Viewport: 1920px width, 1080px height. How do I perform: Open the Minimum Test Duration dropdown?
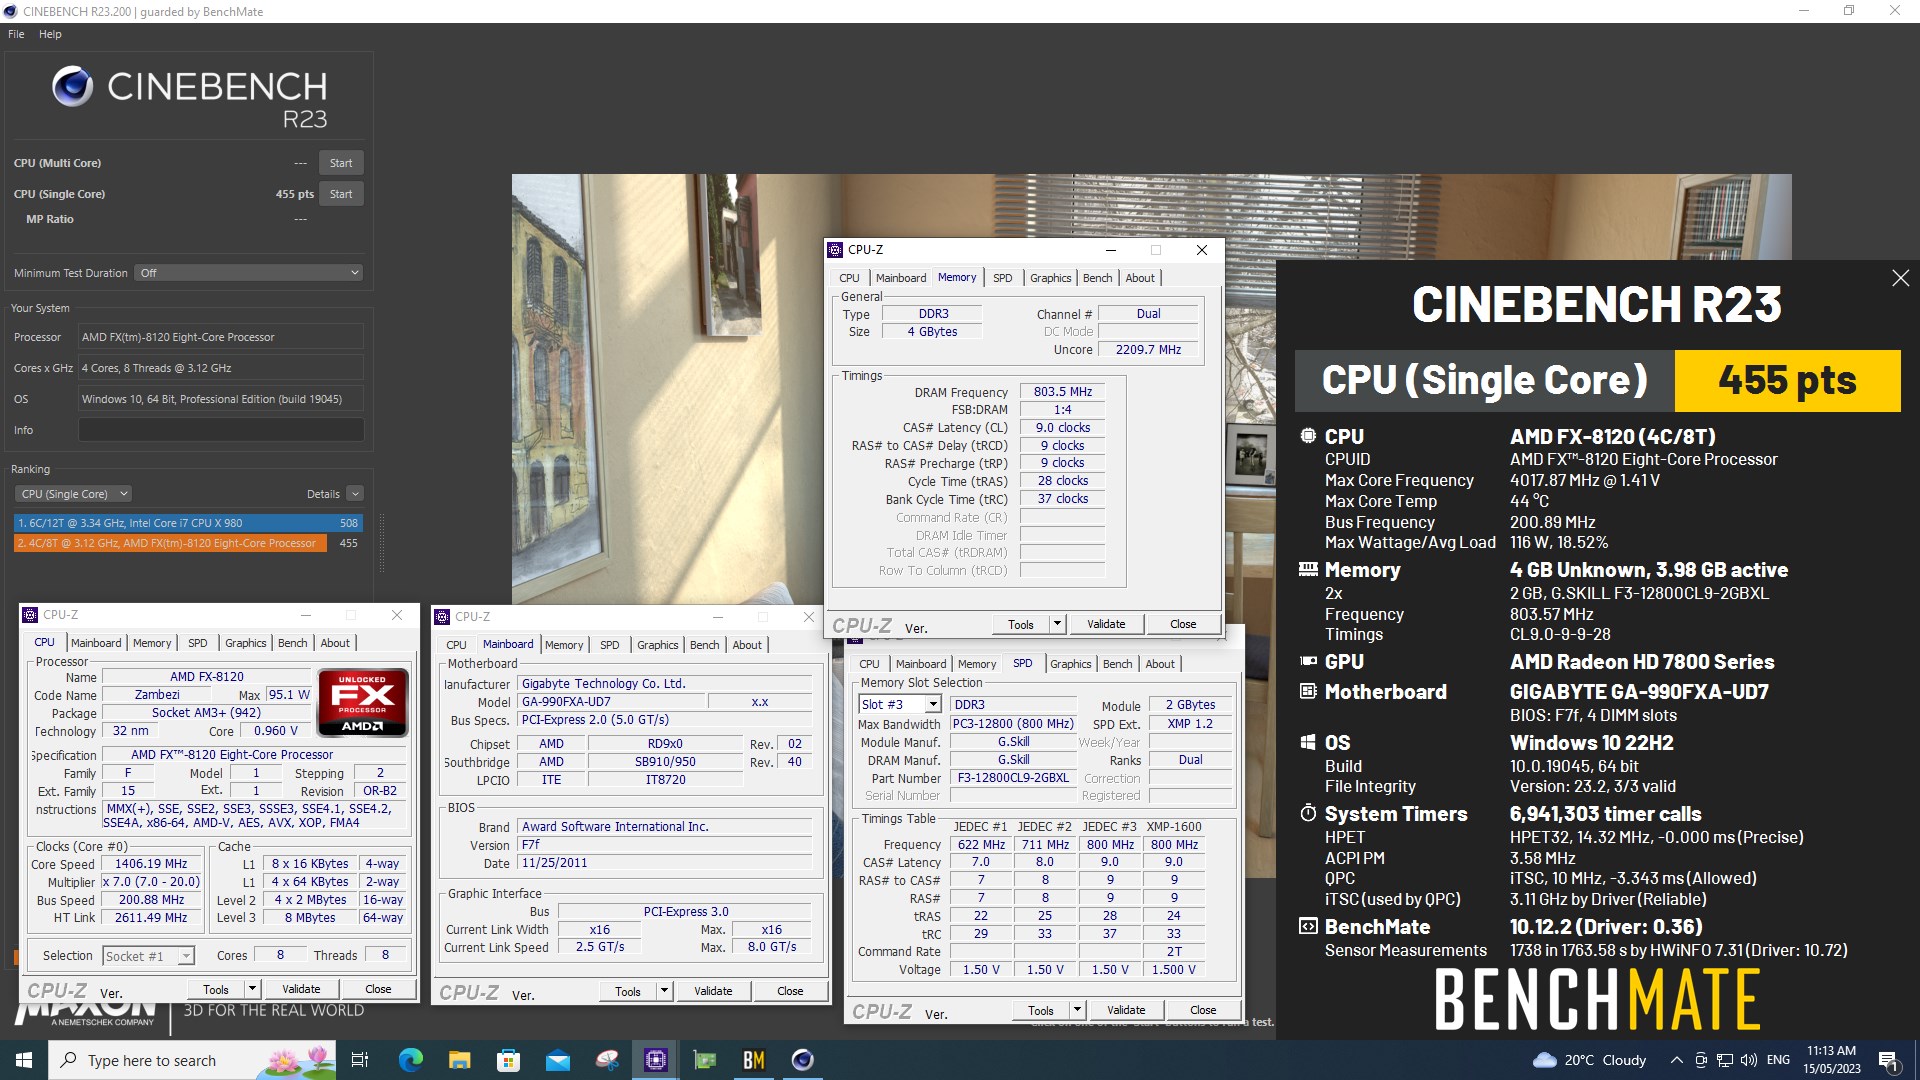[x=249, y=273]
